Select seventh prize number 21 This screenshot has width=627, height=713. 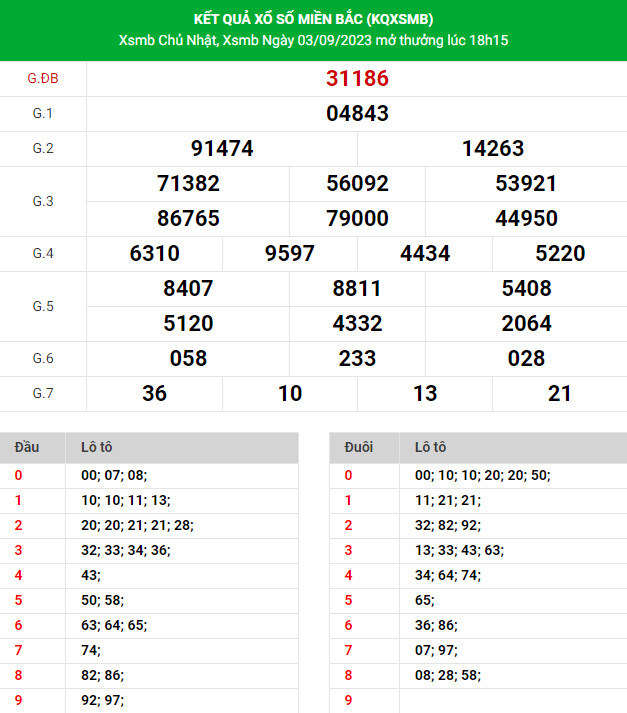560,393
